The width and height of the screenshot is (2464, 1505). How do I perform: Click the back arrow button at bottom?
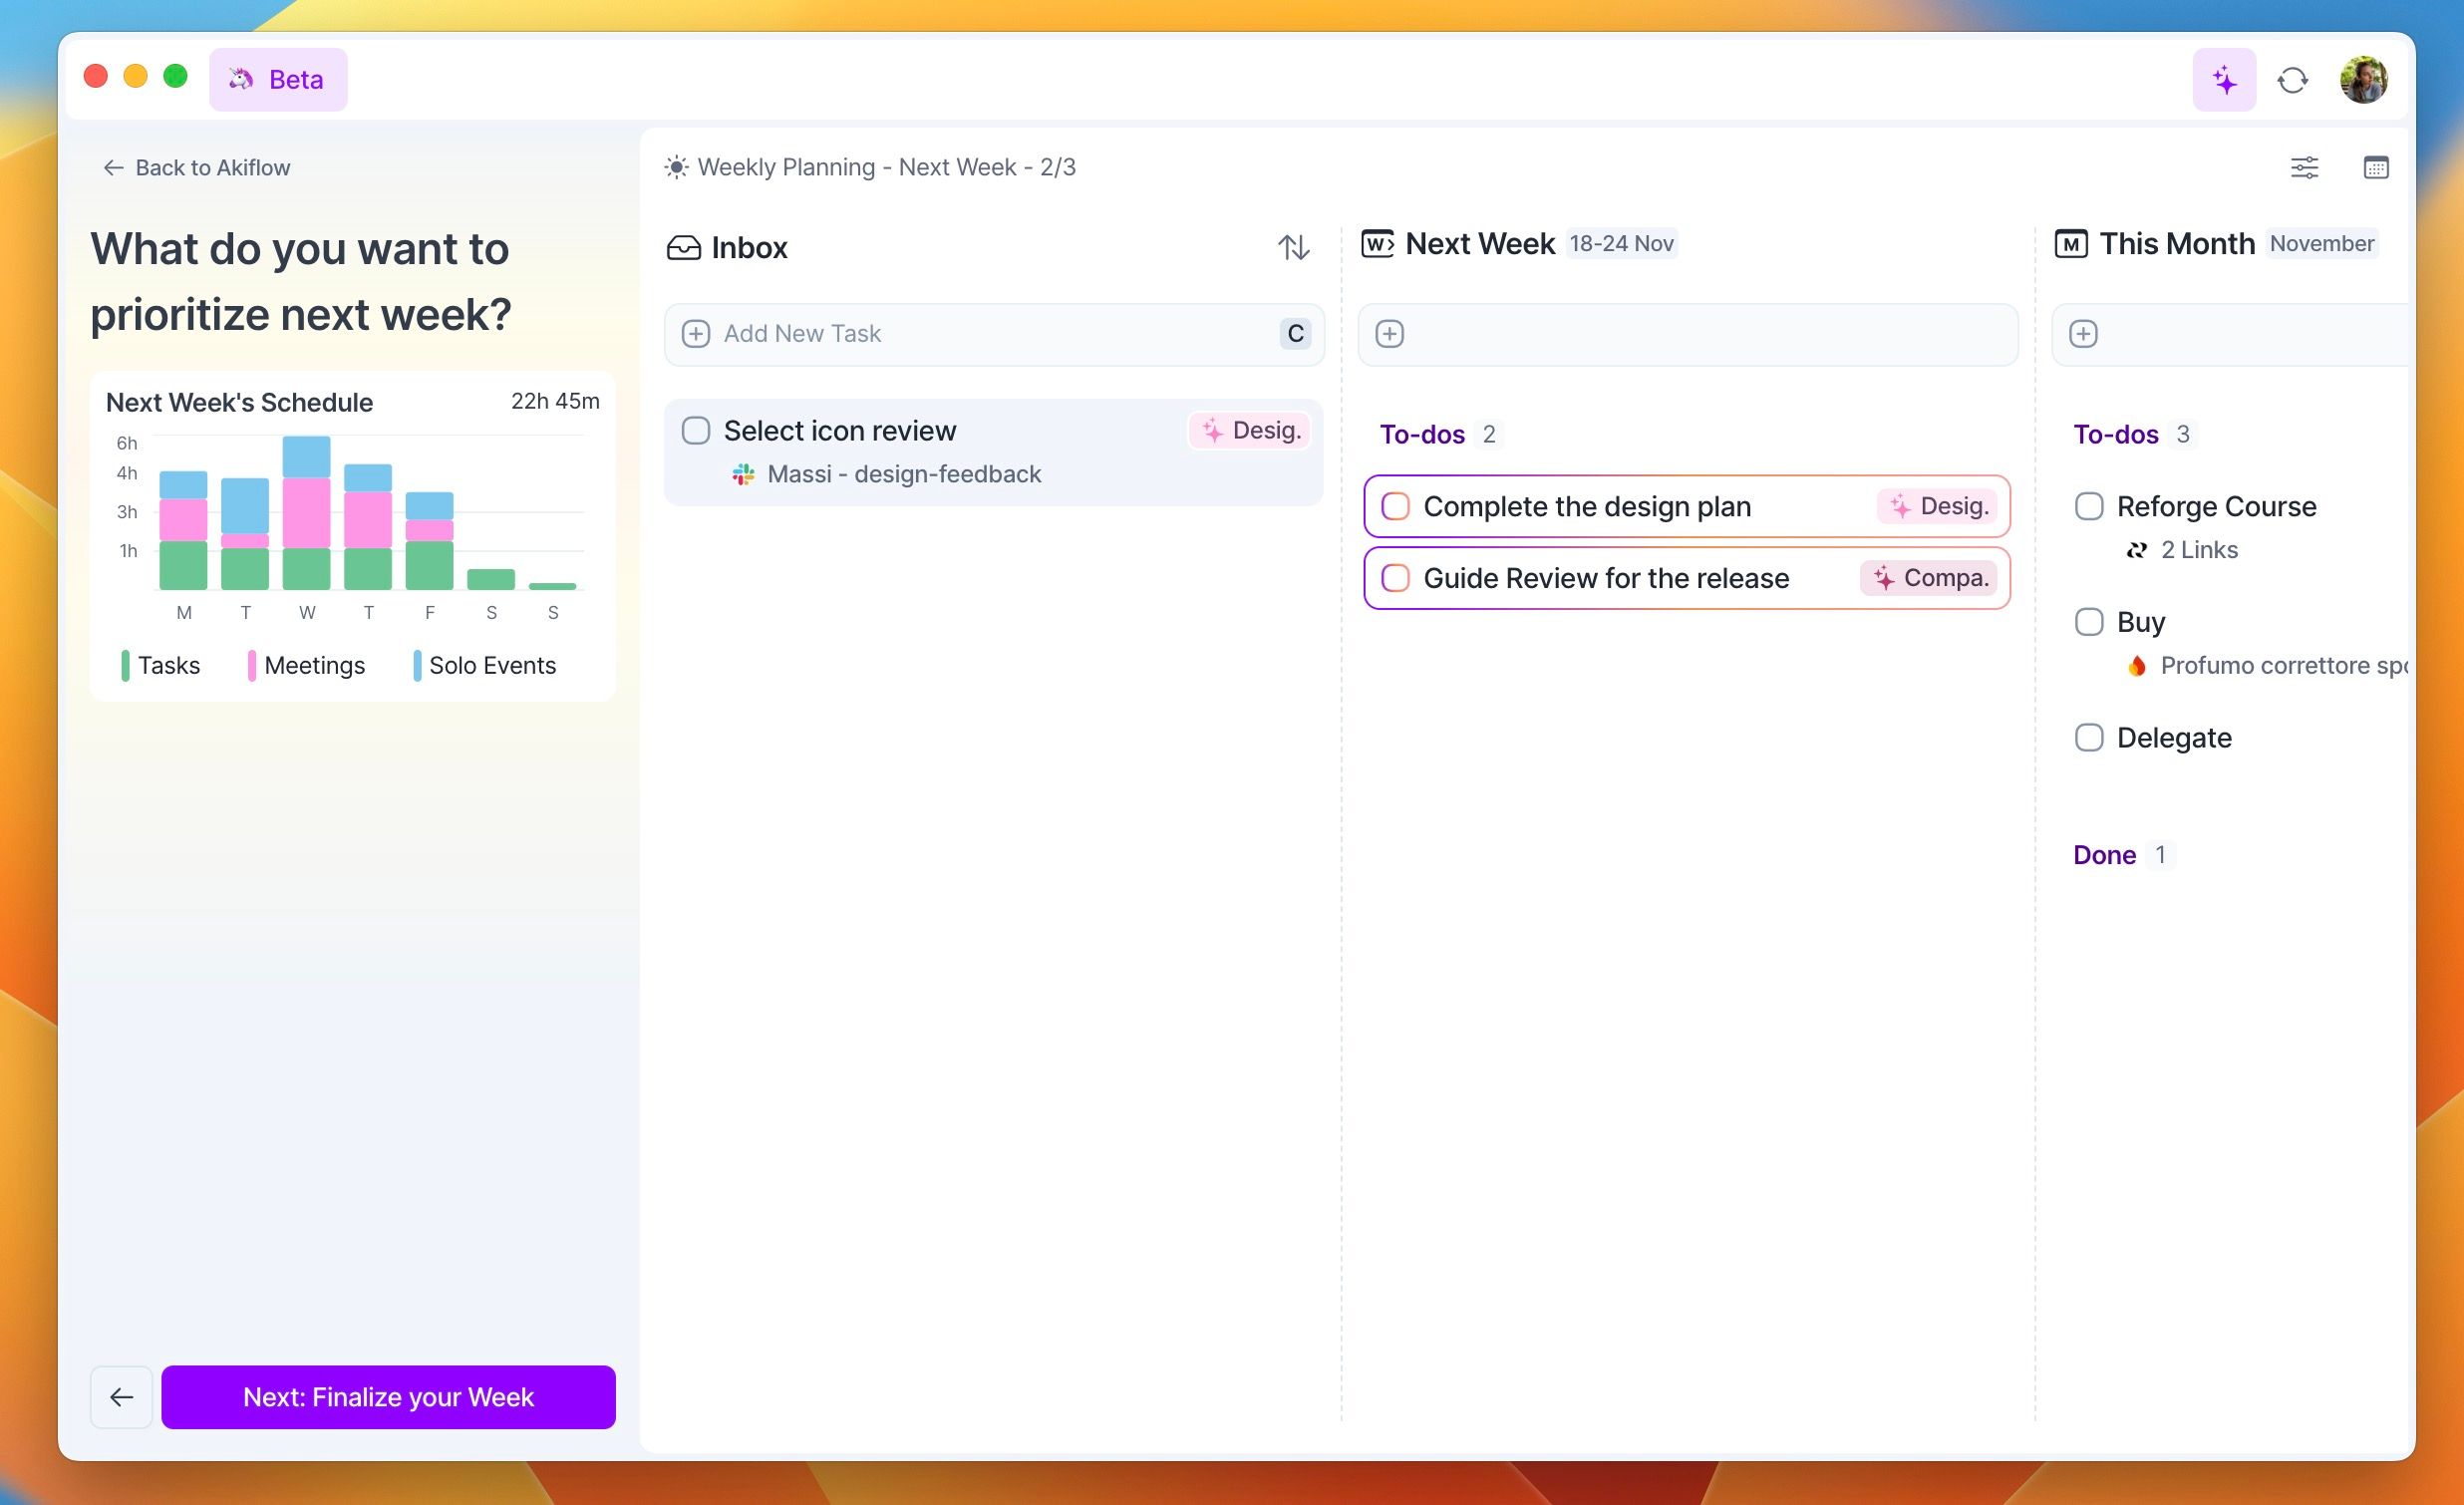121,1396
